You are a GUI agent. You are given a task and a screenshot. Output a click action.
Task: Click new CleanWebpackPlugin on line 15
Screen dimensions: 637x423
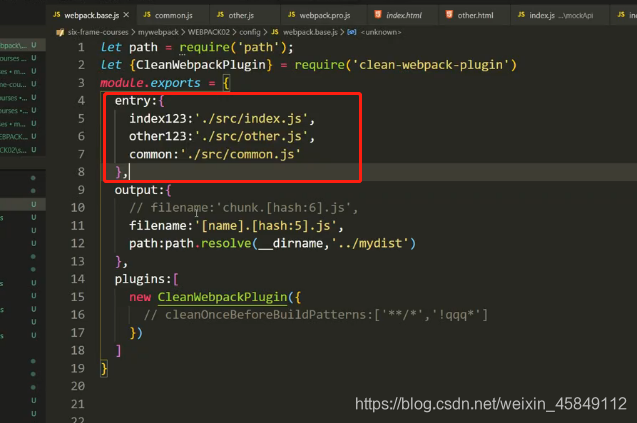tap(208, 297)
